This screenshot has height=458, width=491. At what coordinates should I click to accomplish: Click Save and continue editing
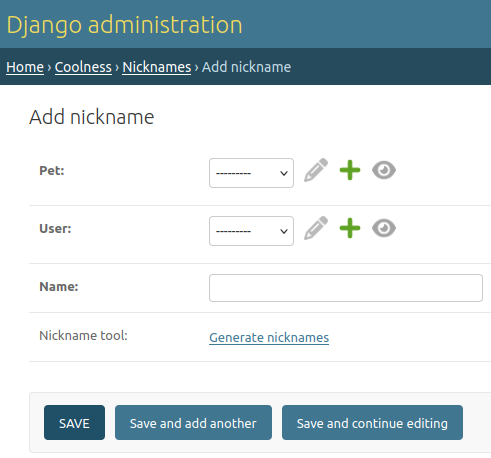372,423
